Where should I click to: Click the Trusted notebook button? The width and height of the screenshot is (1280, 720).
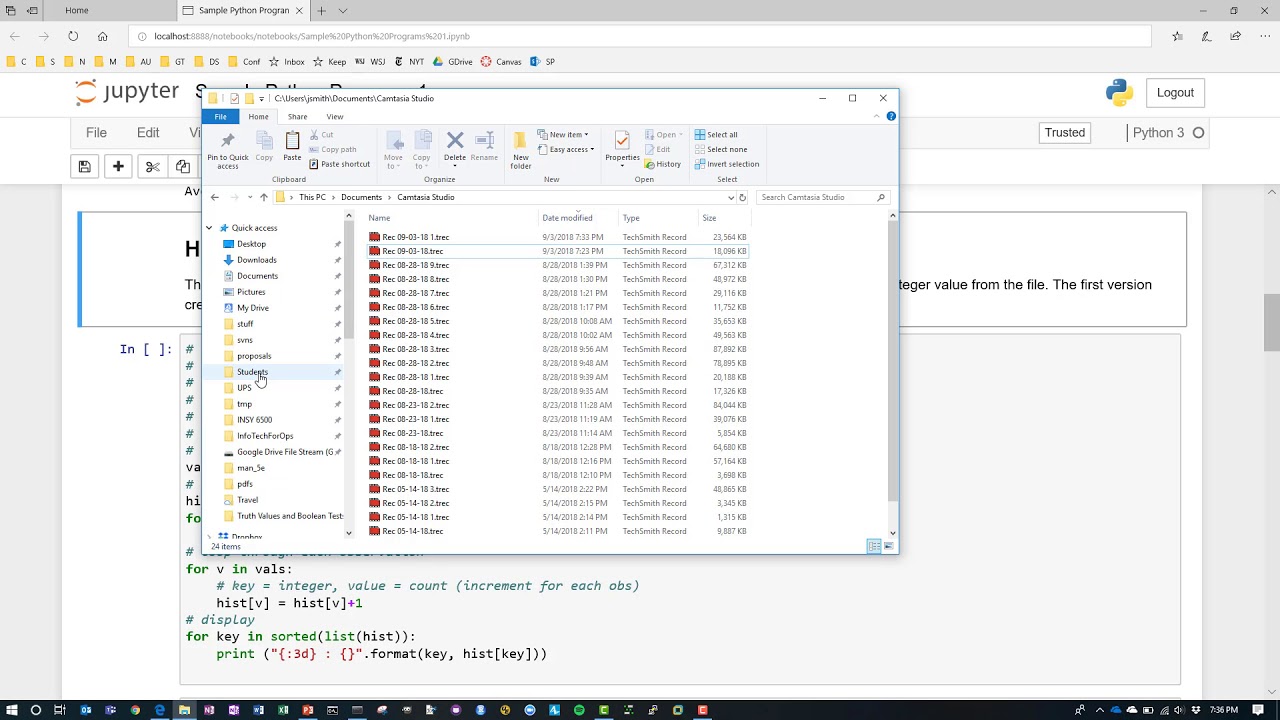(1065, 133)
